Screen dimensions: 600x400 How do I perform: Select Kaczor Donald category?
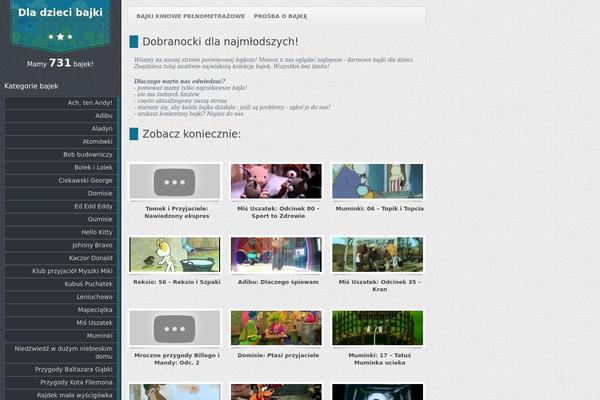(61, 258)
